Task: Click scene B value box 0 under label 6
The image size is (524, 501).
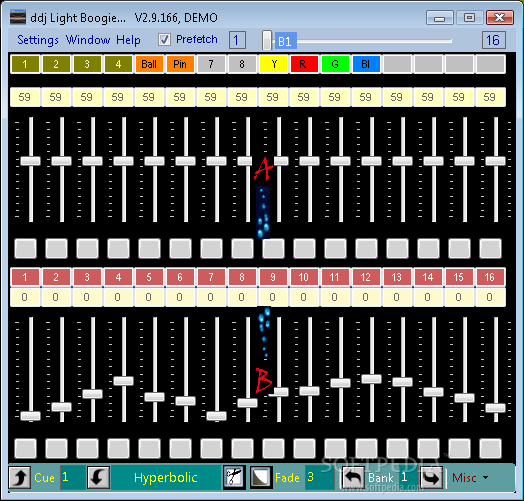Action: tap(180, 297)
